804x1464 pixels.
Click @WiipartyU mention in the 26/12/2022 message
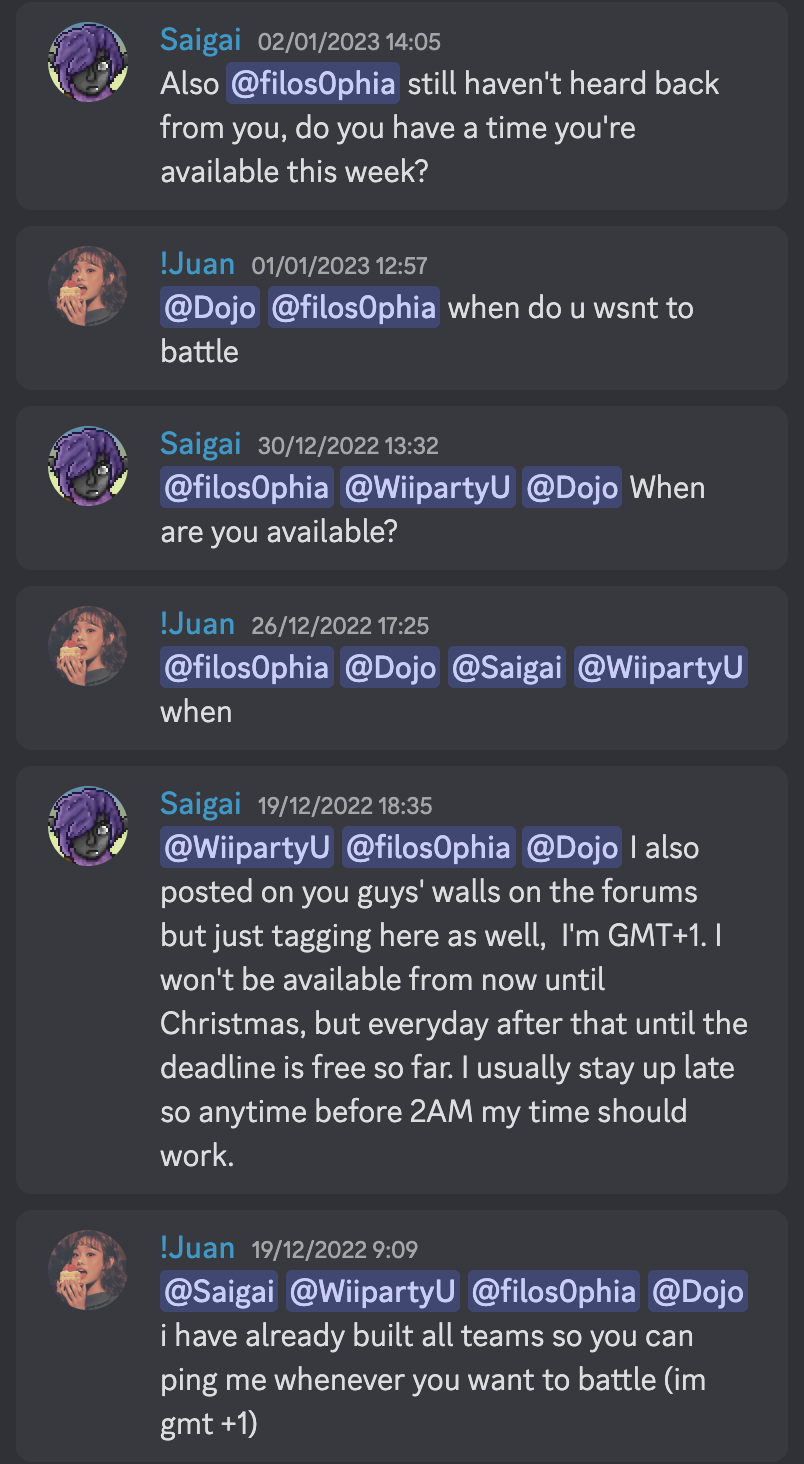coord(661,668)
